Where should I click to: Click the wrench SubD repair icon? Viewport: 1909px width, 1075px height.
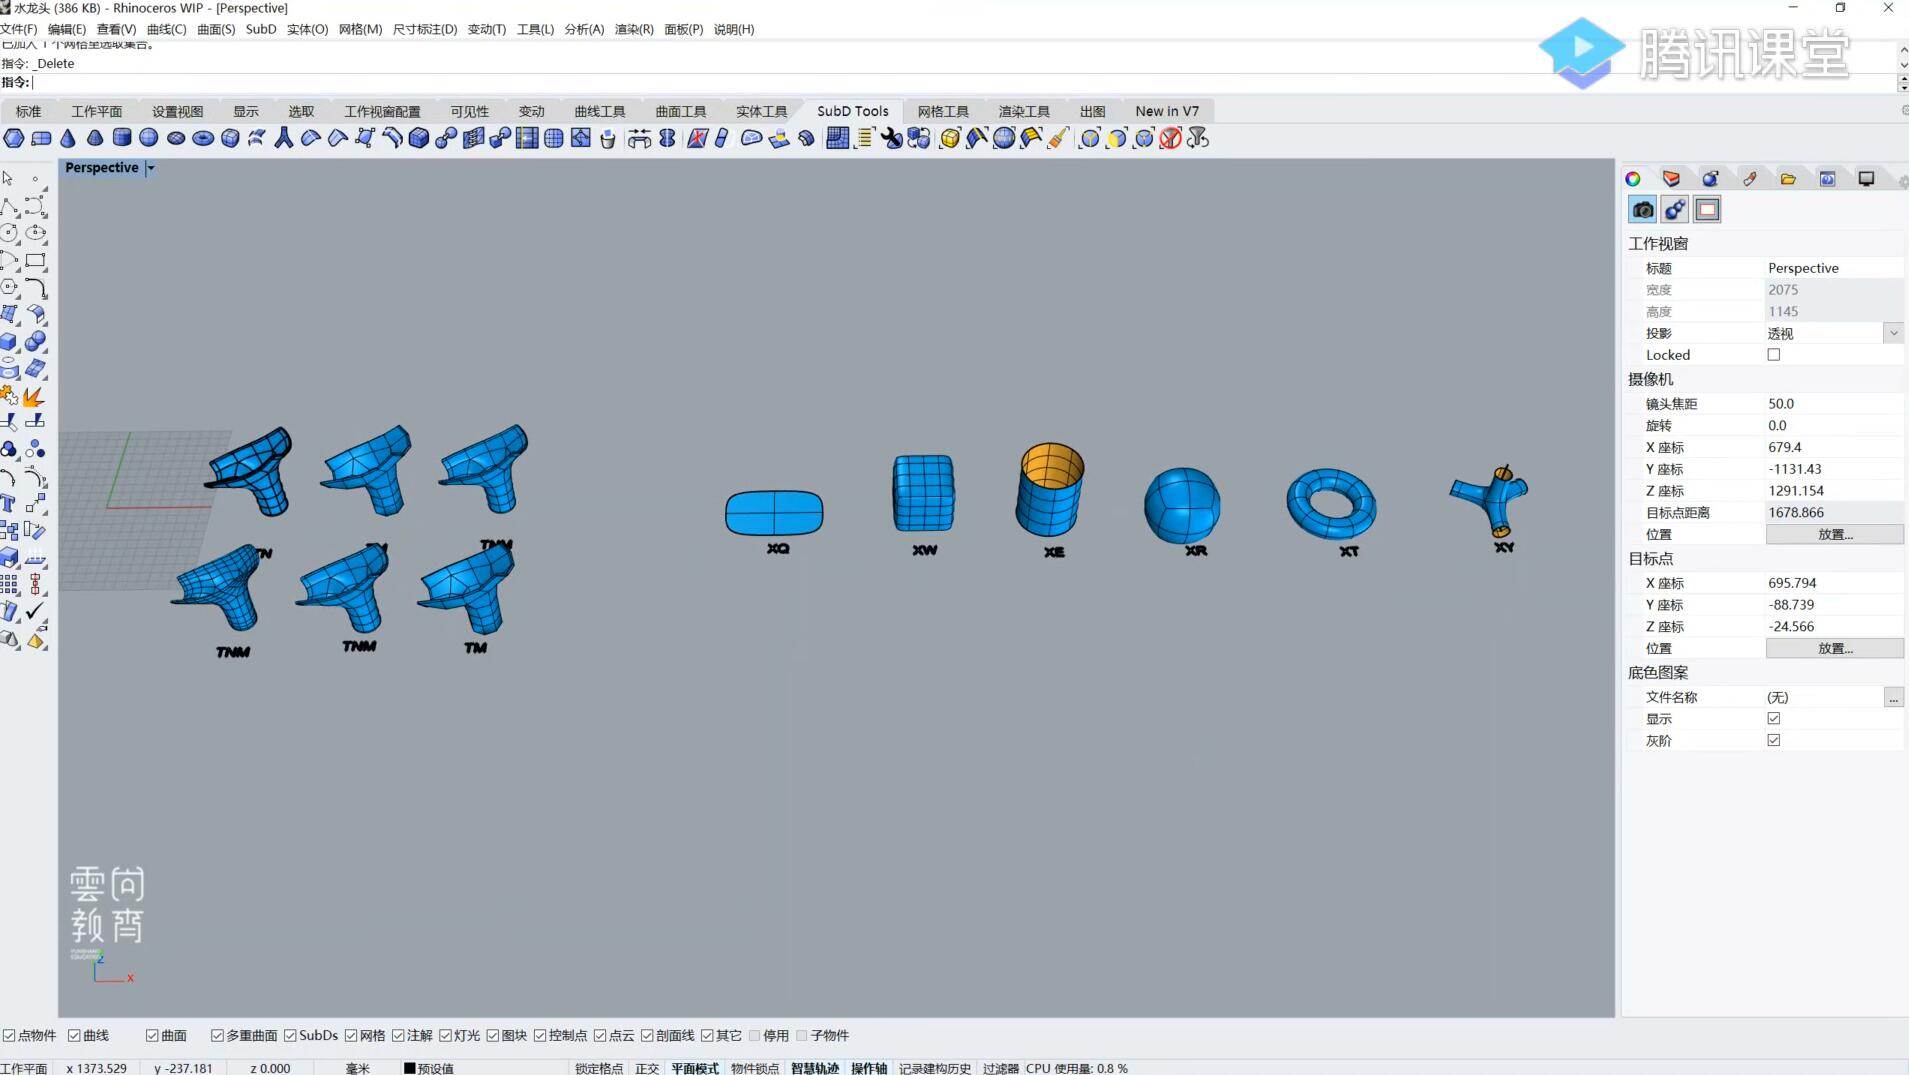(891, 138)
